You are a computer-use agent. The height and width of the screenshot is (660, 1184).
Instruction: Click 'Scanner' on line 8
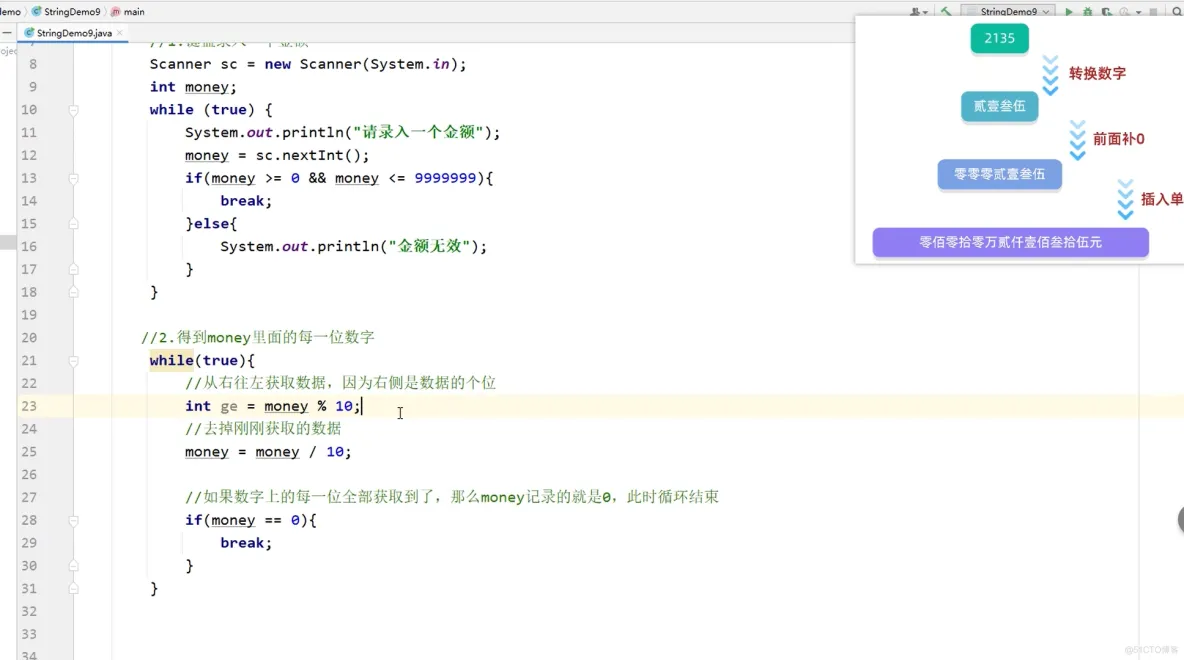(180, 64)
